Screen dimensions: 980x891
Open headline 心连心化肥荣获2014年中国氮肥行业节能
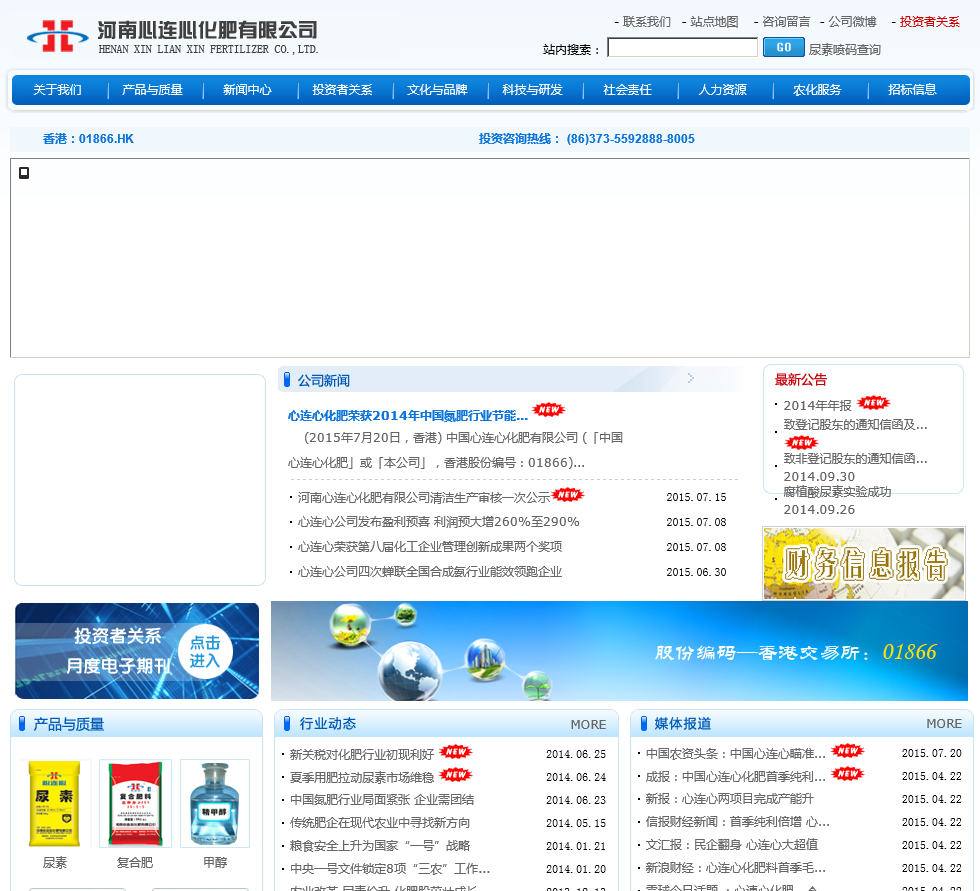408,416
